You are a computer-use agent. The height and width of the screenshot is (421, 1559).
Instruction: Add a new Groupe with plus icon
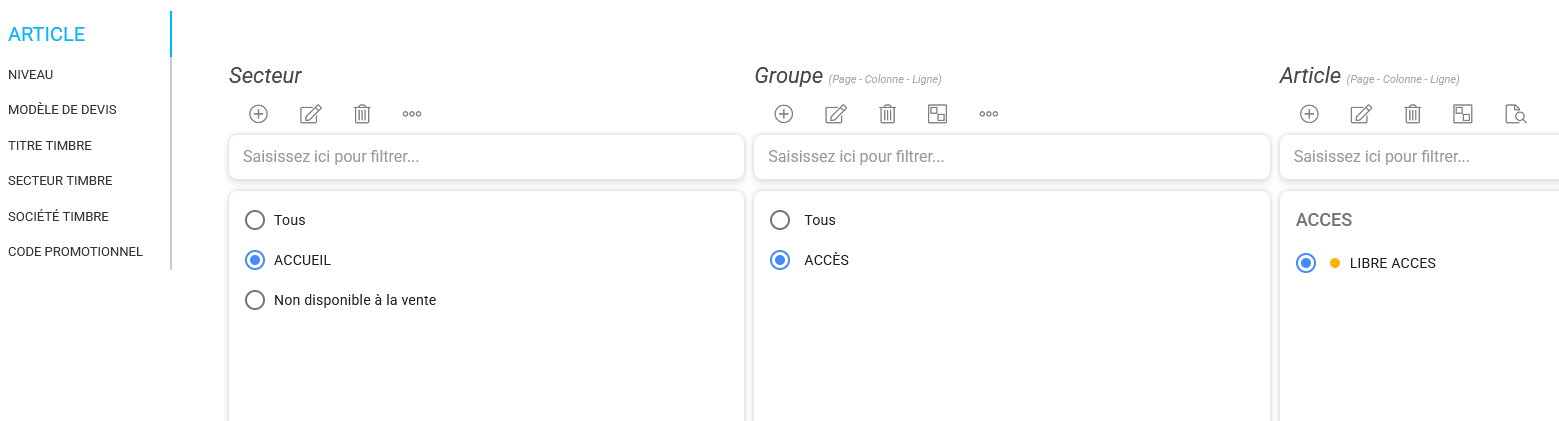coord(784,114)
